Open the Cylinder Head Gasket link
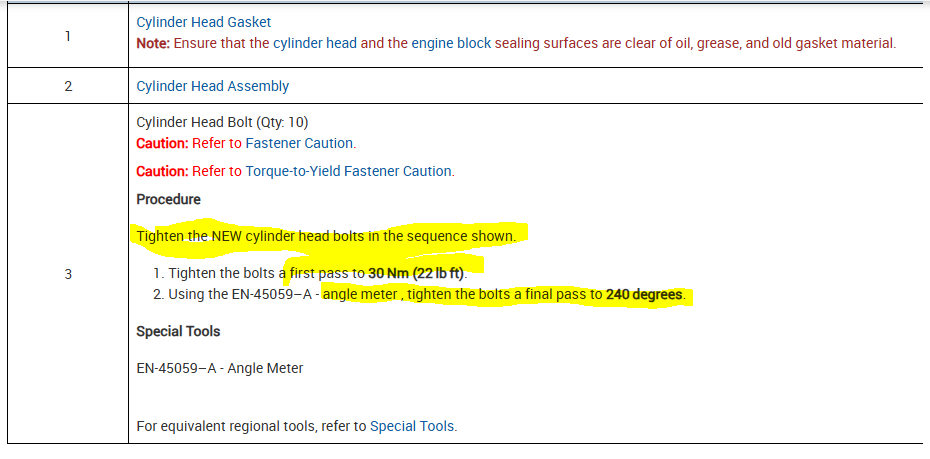This screenshot has width=930, height=459. click(x=203, y=21)
